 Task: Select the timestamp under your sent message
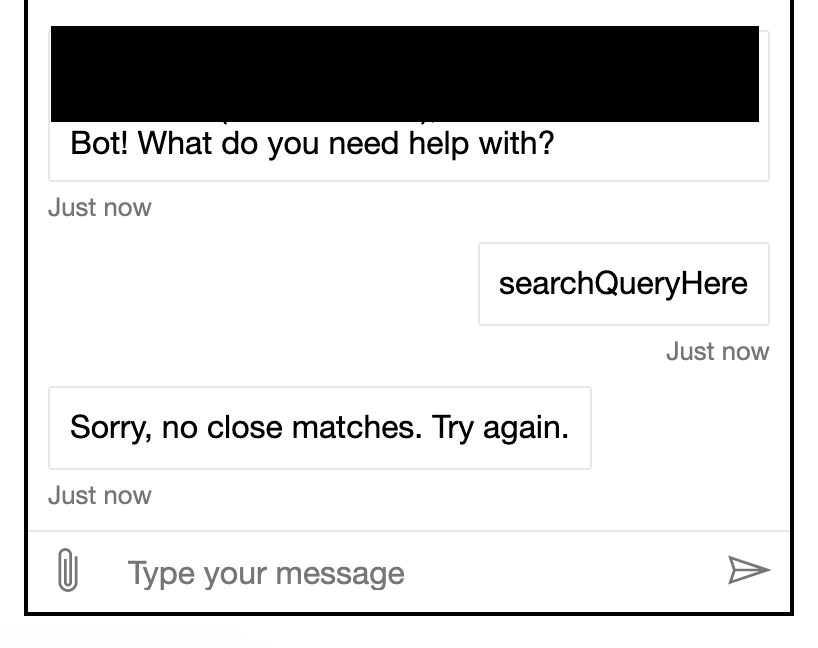717,351
